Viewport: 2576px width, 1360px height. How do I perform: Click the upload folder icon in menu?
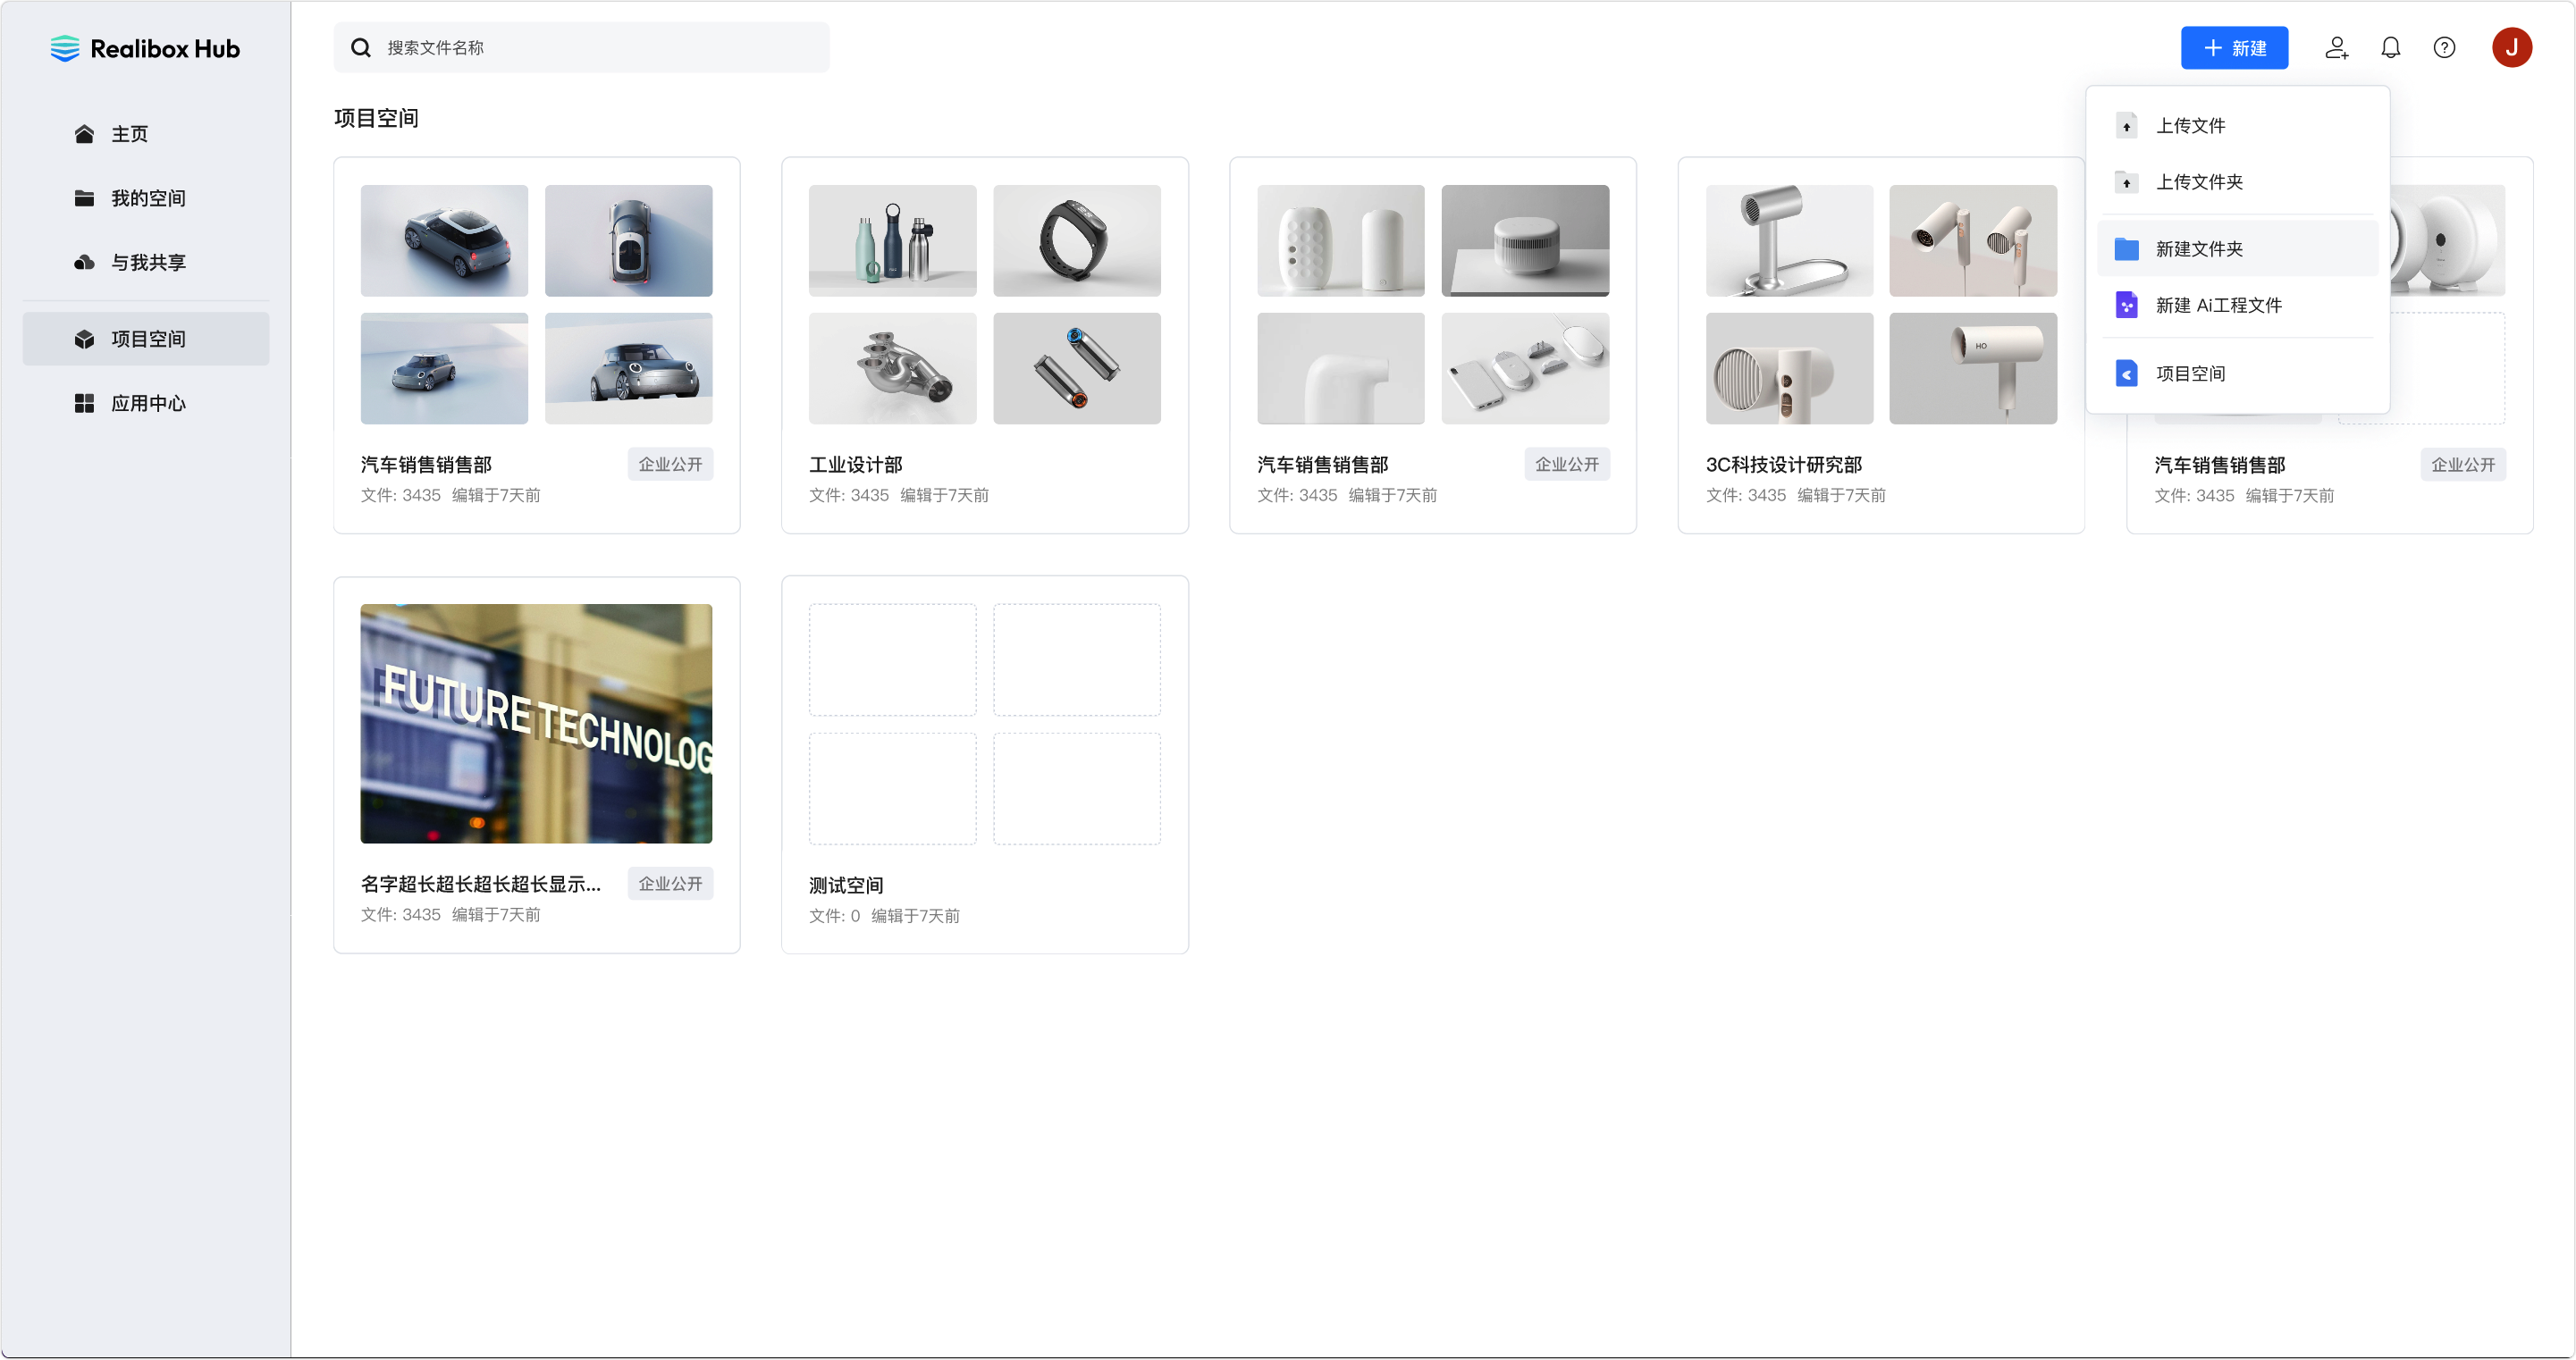tap(2126, 182)
